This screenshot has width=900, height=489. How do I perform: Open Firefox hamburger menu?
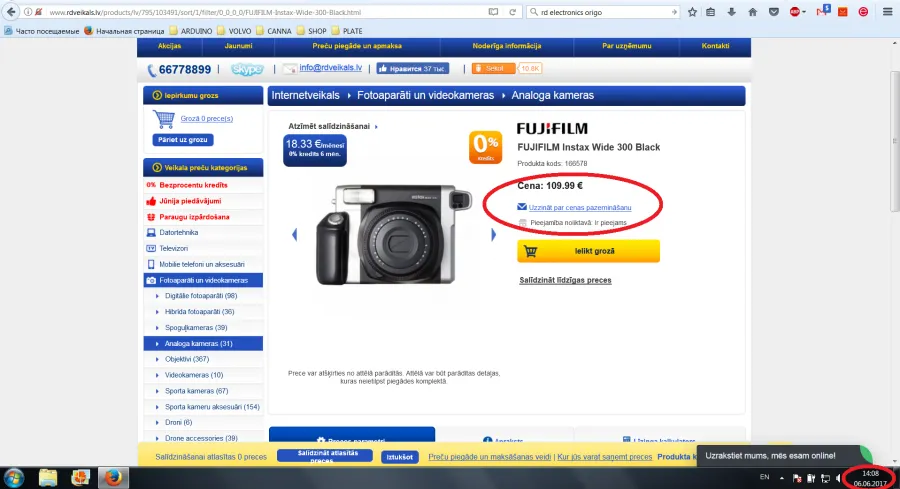coord(887,12)
